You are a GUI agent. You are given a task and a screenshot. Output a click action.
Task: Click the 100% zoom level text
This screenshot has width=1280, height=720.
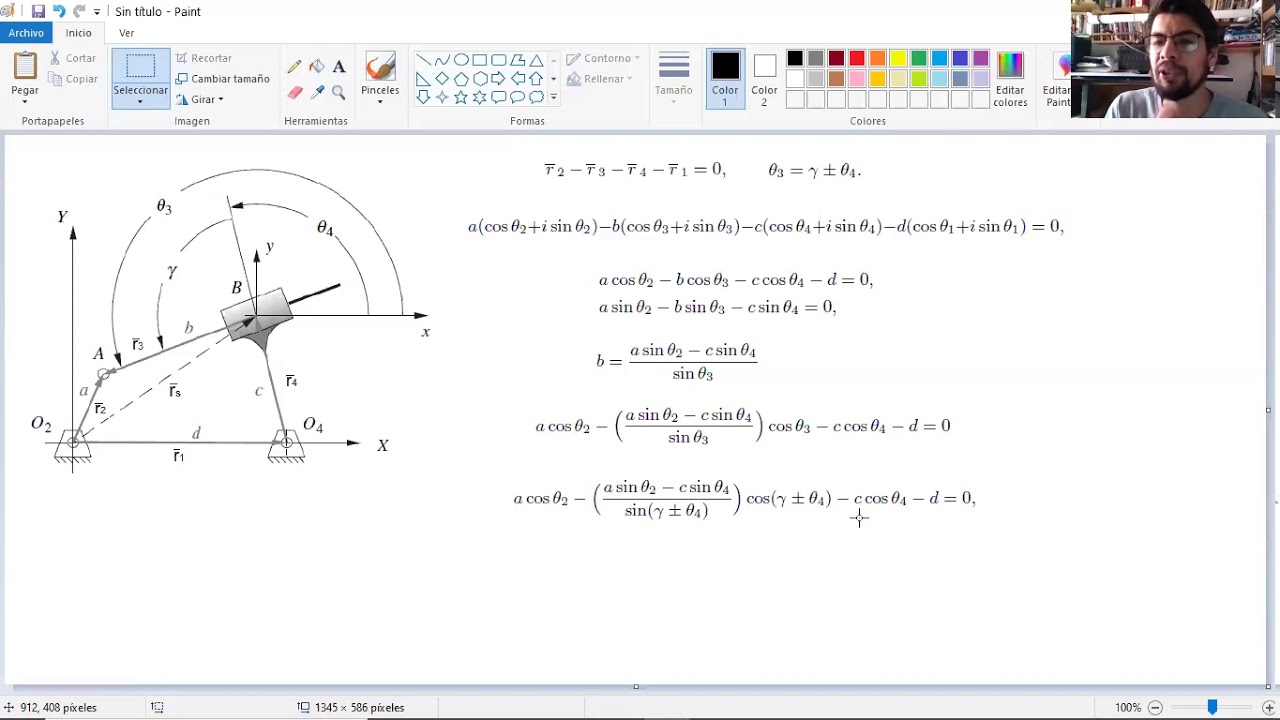tap(1128, 708)
